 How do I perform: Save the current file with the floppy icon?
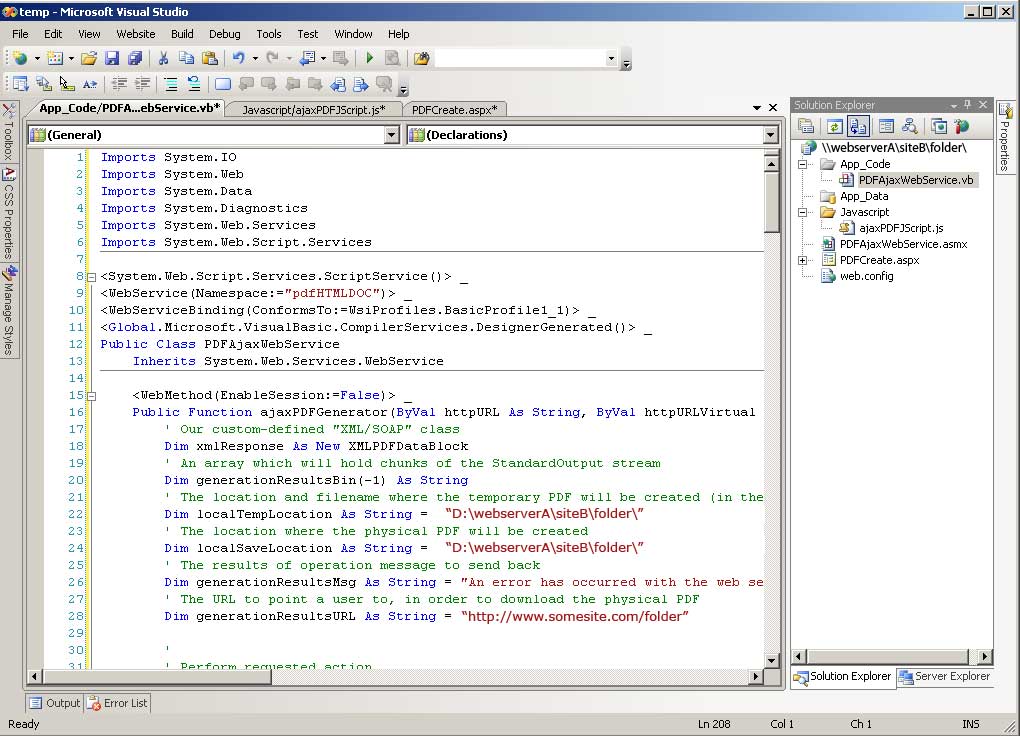pos(112,59)
